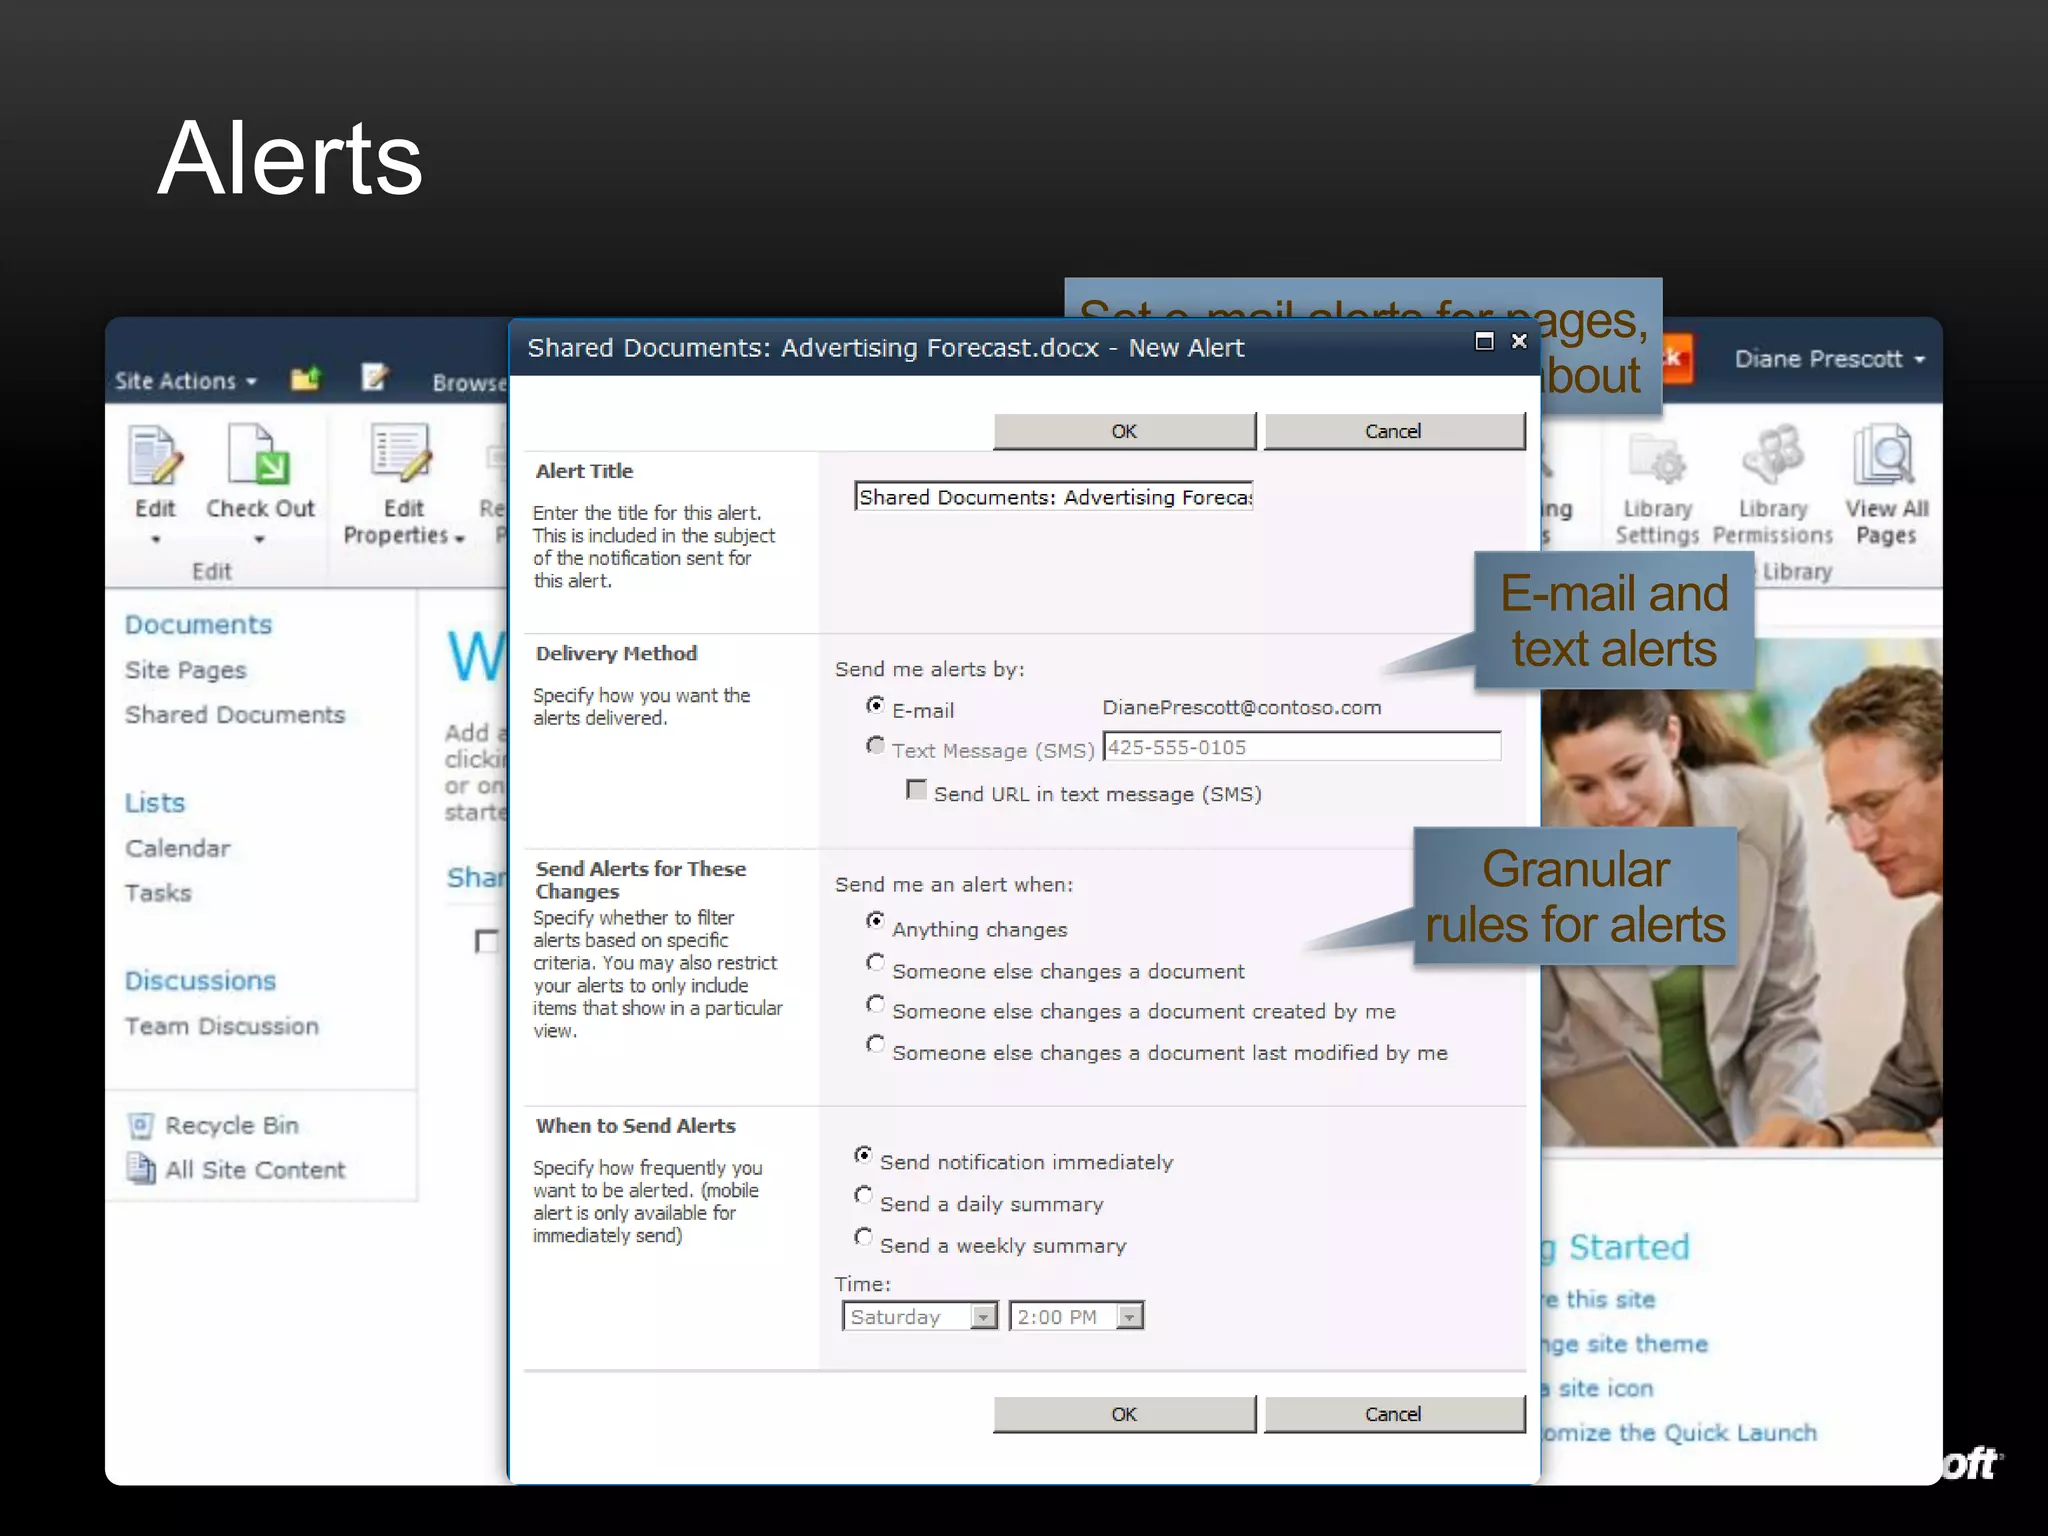
Task: Open Site Pages link
Action: click(x=186, y=670)
